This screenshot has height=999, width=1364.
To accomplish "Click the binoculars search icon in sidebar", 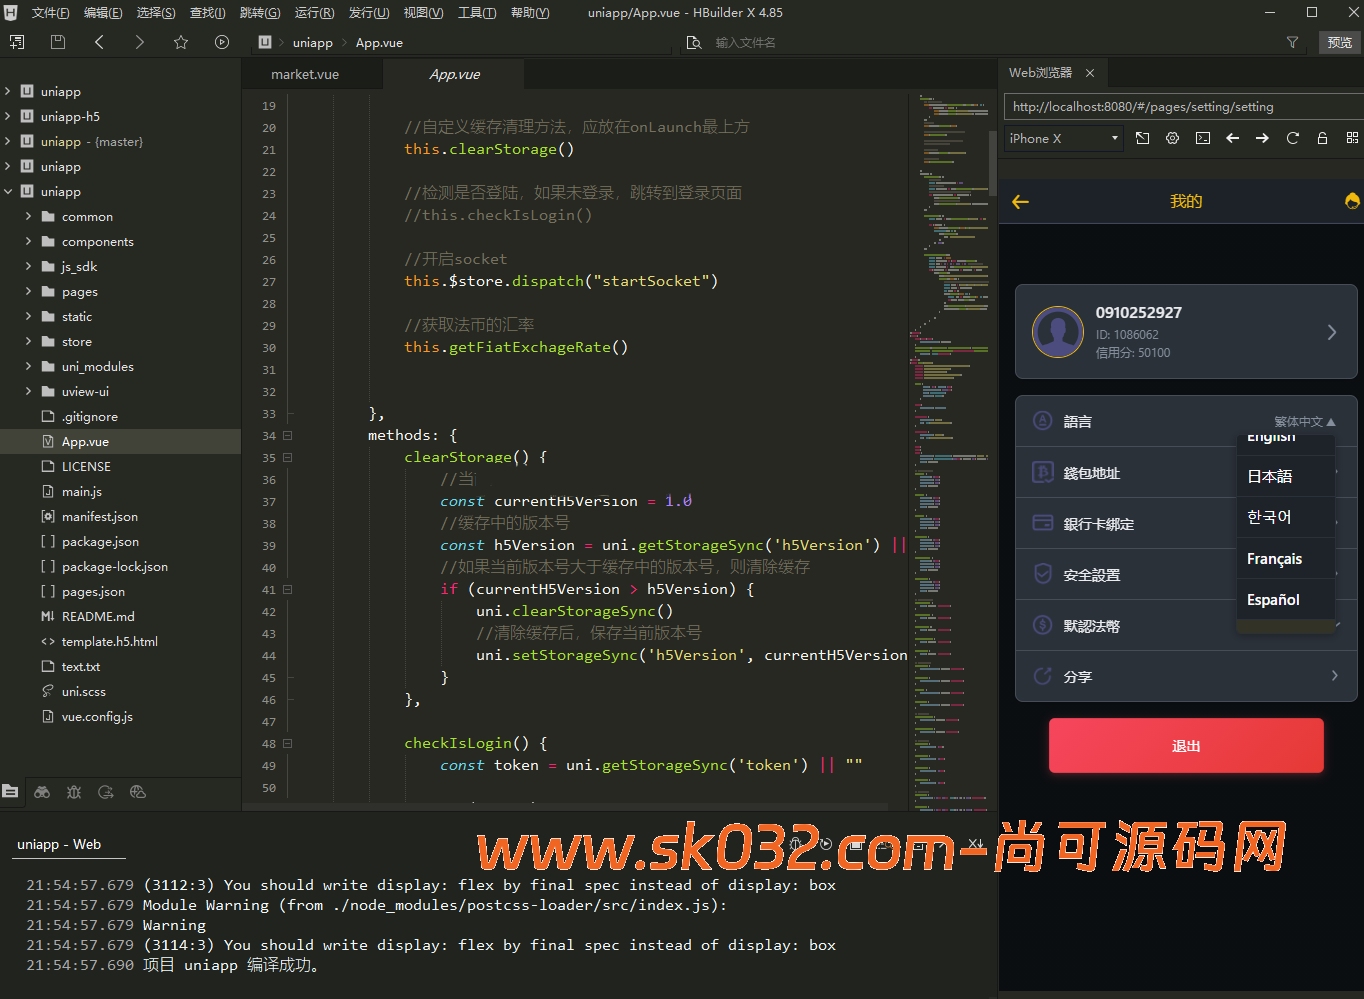I will [42, 792].
